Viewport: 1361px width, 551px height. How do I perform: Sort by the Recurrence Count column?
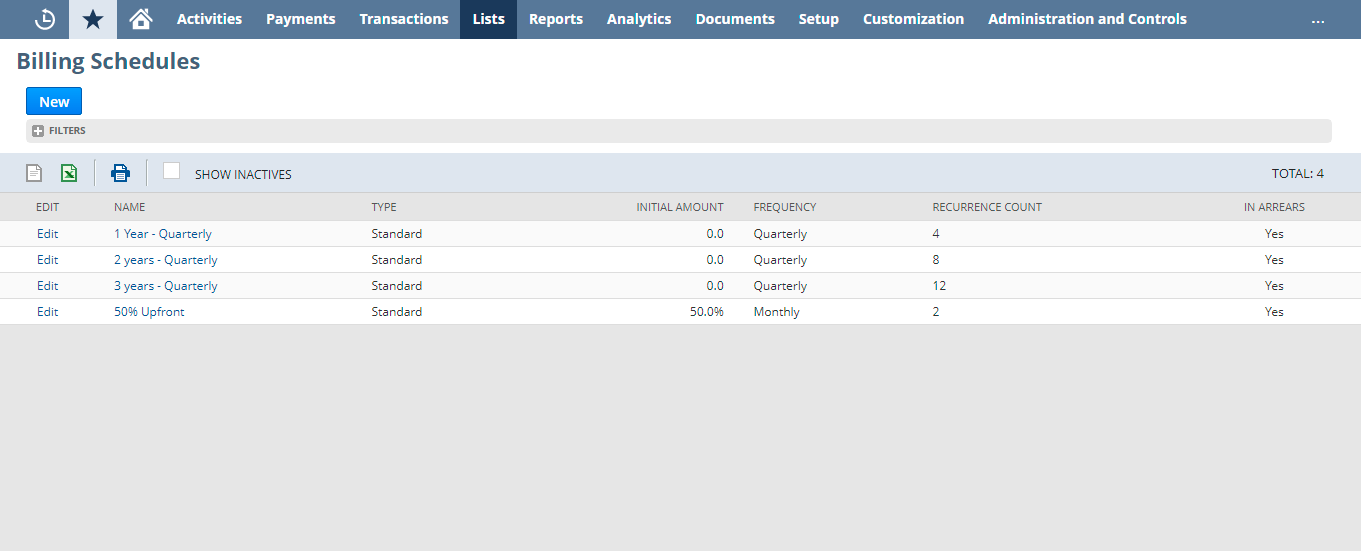click(987, 207)
